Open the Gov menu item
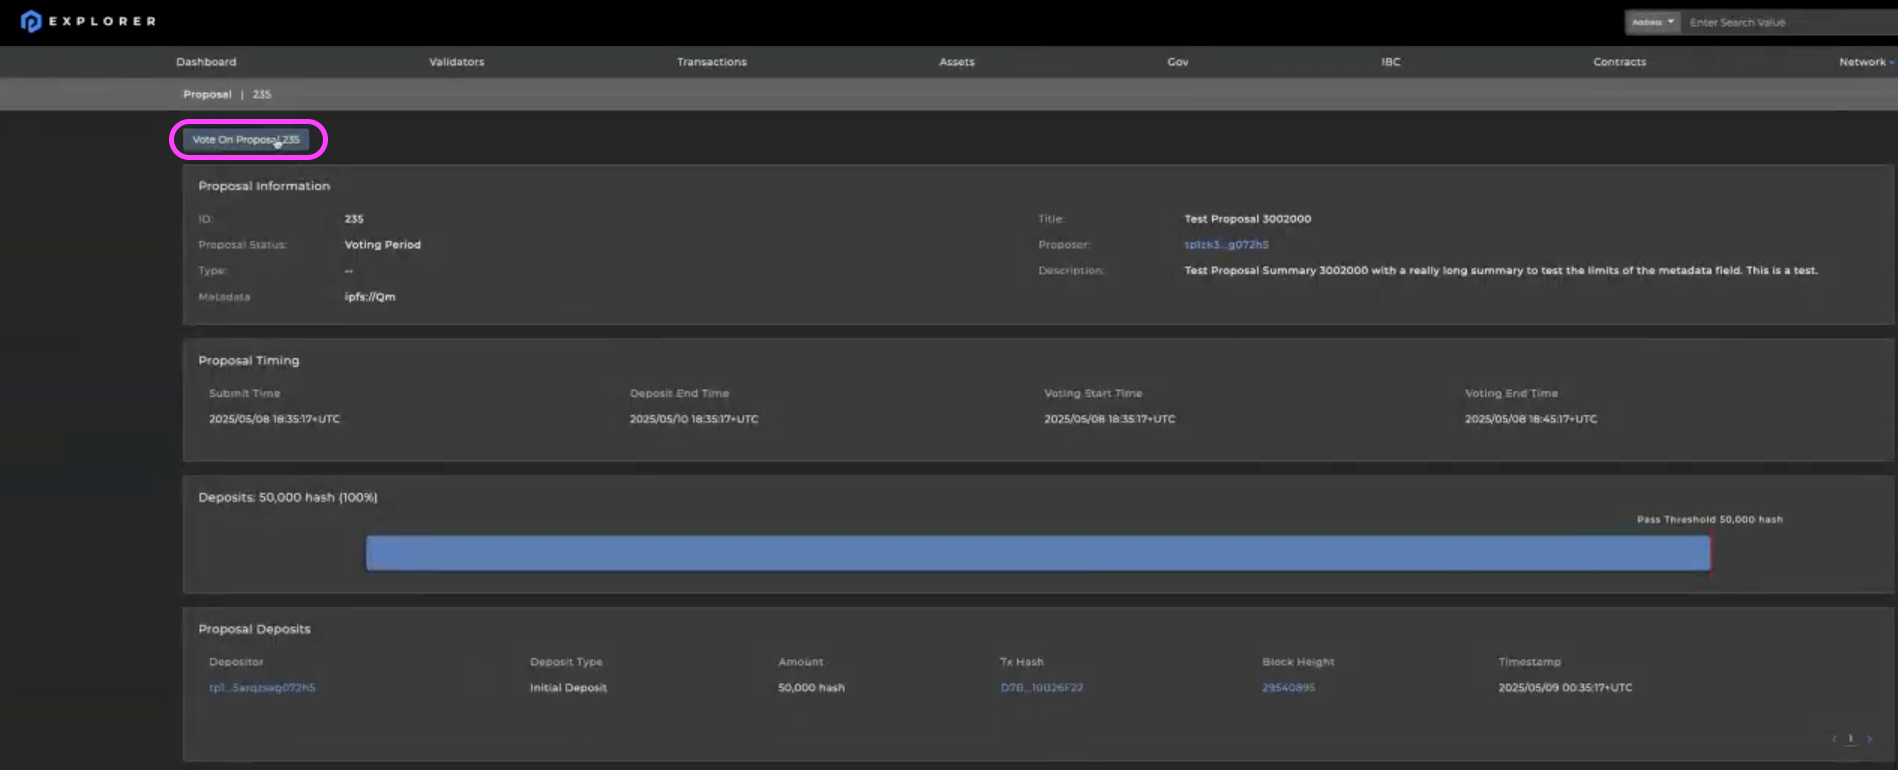This screenshot has height=770, width=1898. pos(1177,62)
